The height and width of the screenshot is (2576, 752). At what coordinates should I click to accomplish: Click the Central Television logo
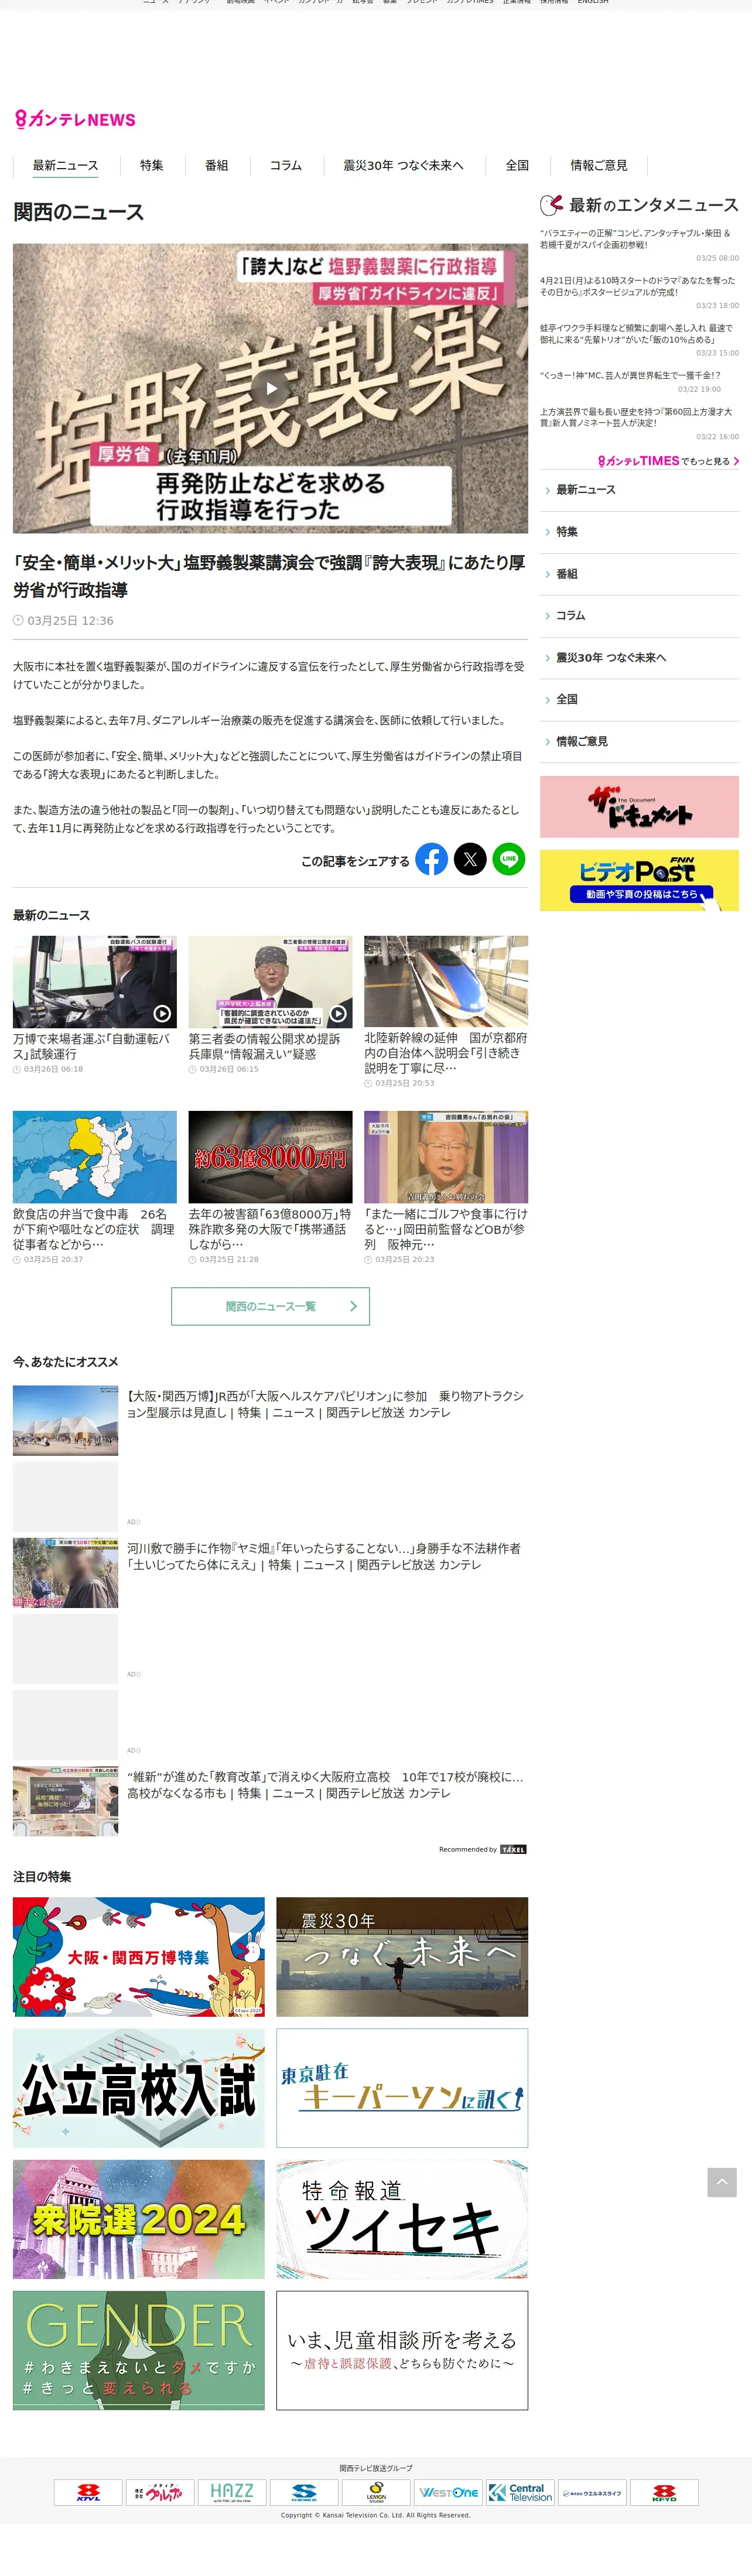tap(520, 2492)
